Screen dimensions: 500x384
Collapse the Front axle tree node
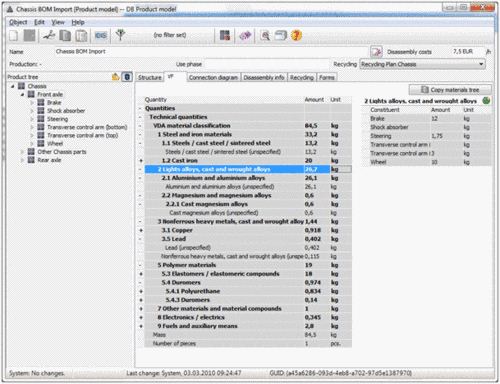tap(22, 94)
